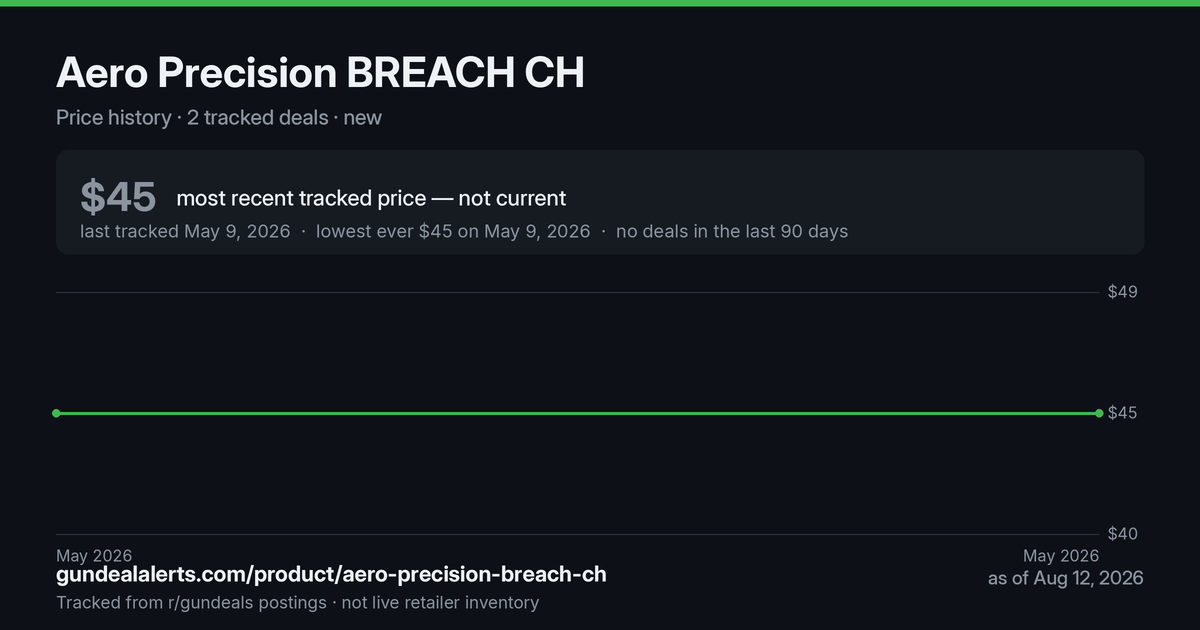Open the gundealalerts.com product URL link

tap(331, 575)
